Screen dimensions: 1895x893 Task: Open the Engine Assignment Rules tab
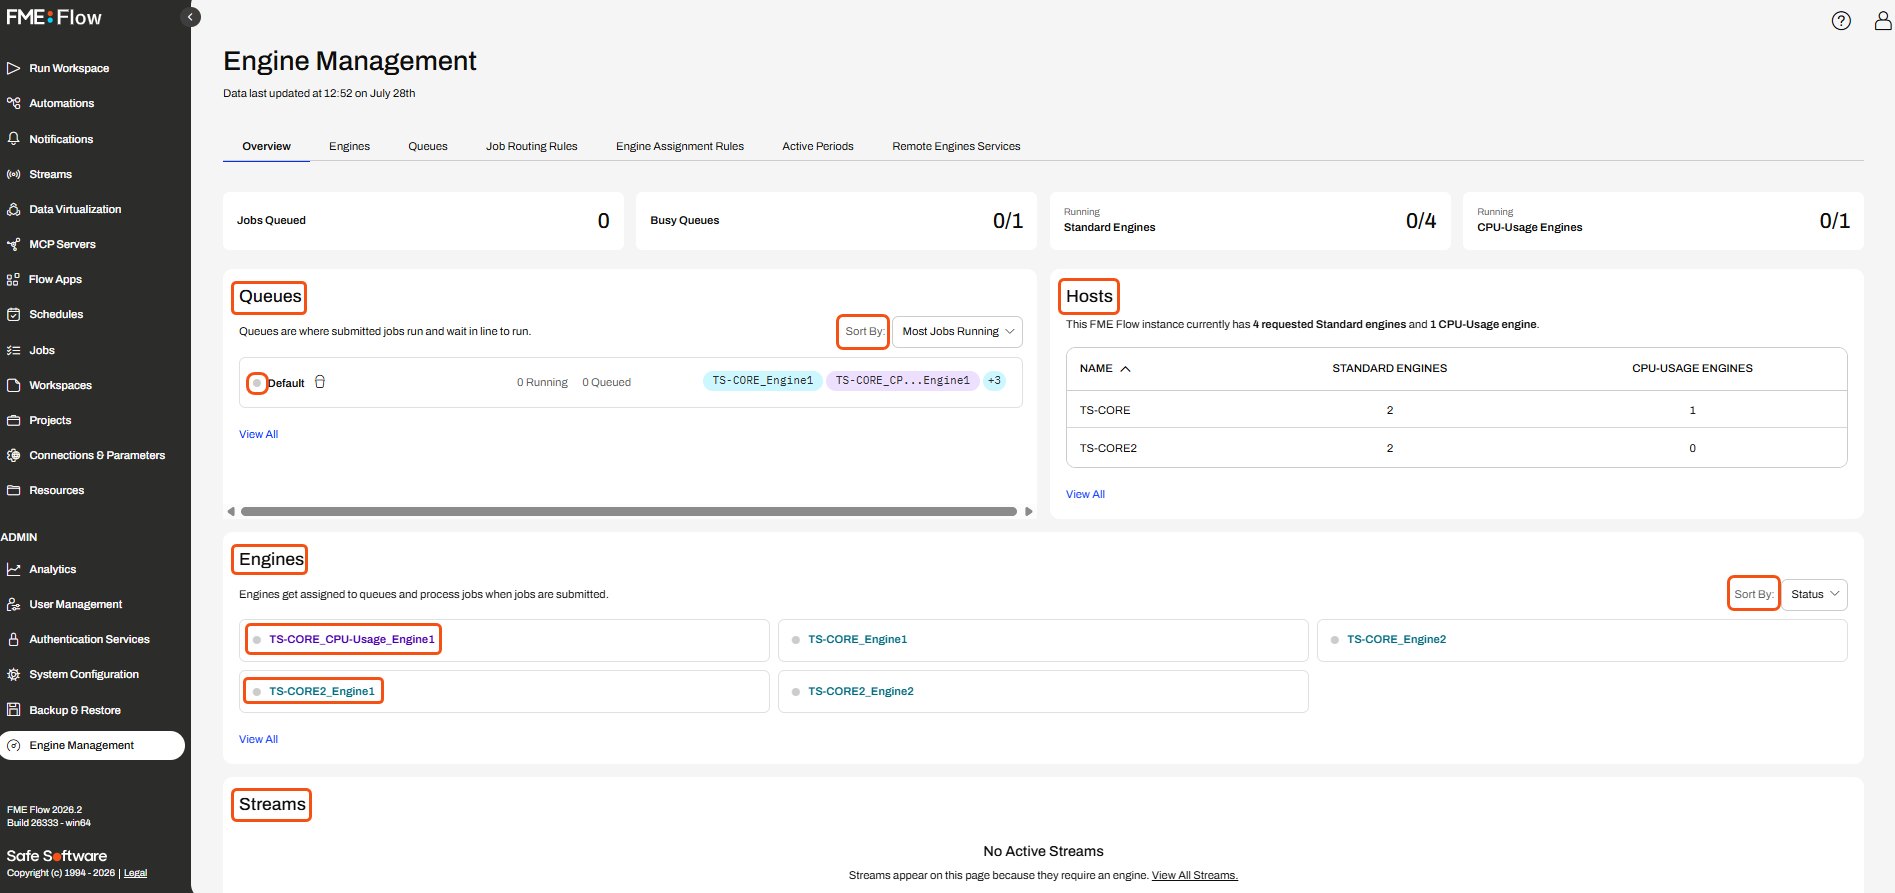pyautogui.click(x=680, y=146)
